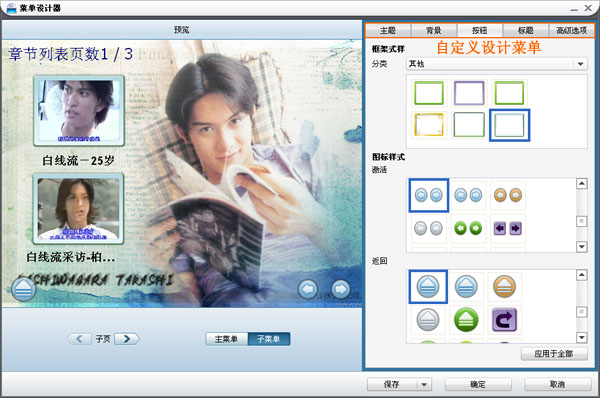Viewport: 600px width, 398px height.
Task: Select the purple frame style
Action: 469,93
